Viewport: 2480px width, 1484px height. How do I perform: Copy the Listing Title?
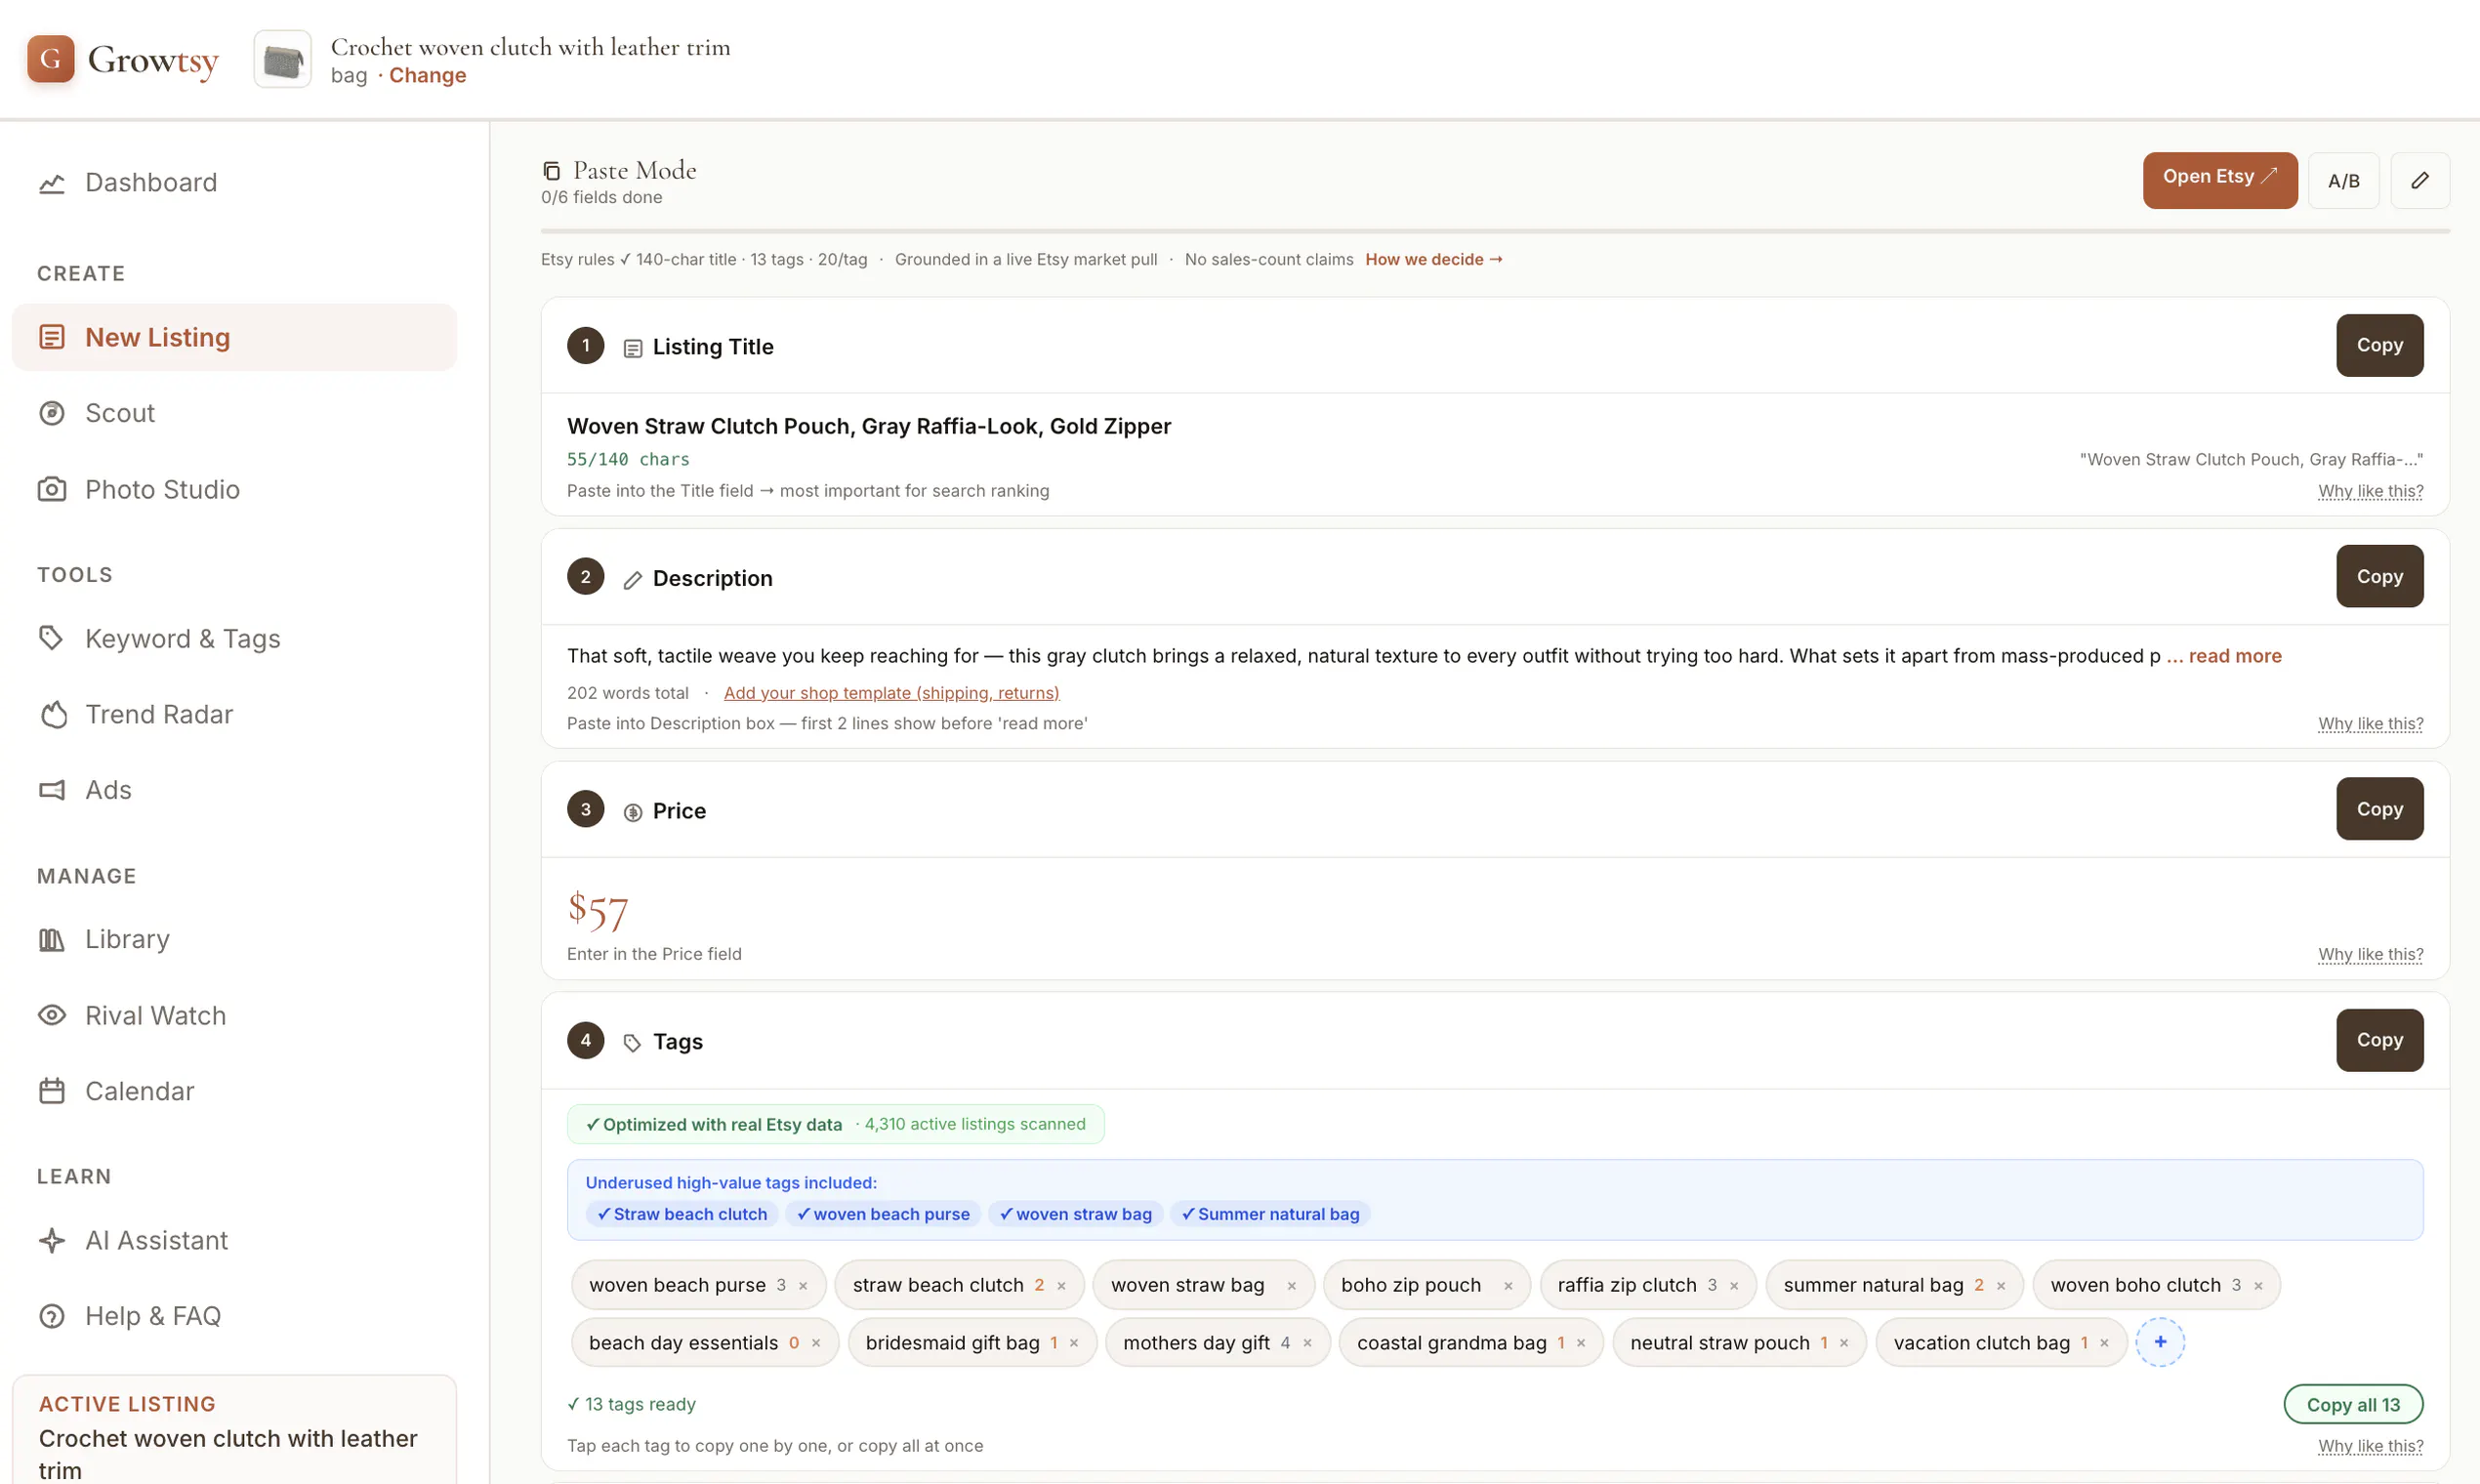2379,345
